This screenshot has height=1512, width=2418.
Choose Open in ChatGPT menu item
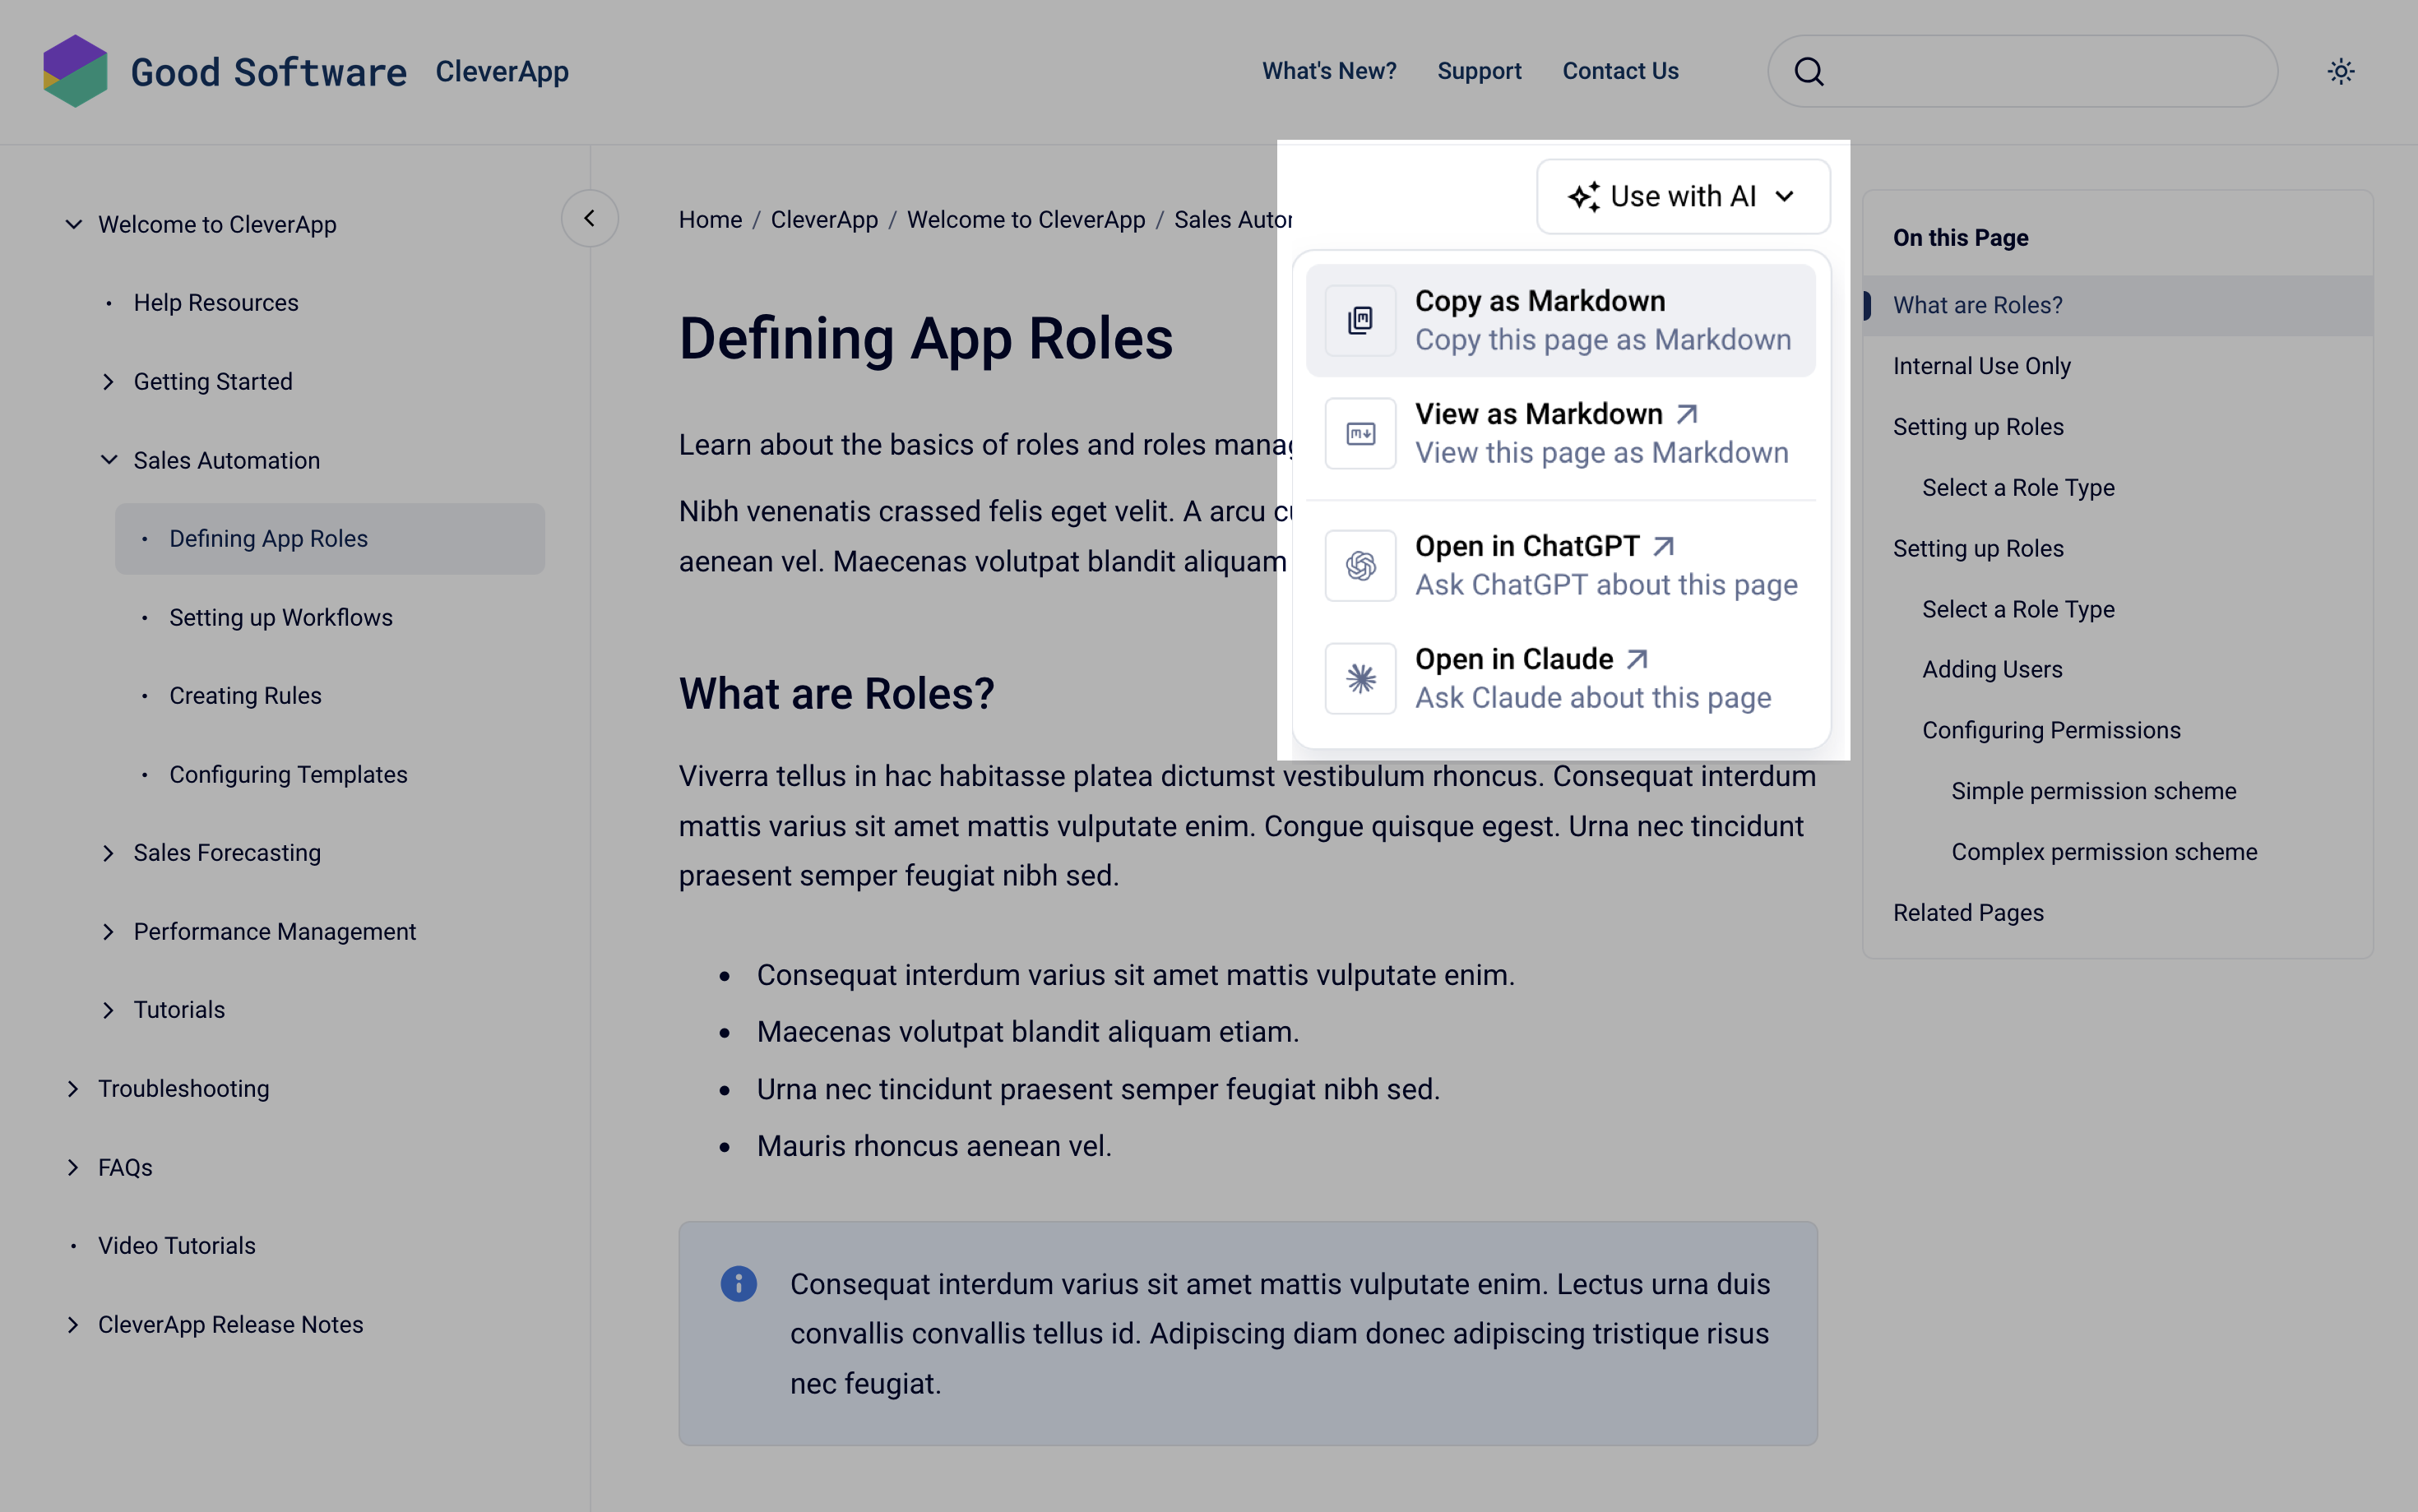(x=1561, y=566)
